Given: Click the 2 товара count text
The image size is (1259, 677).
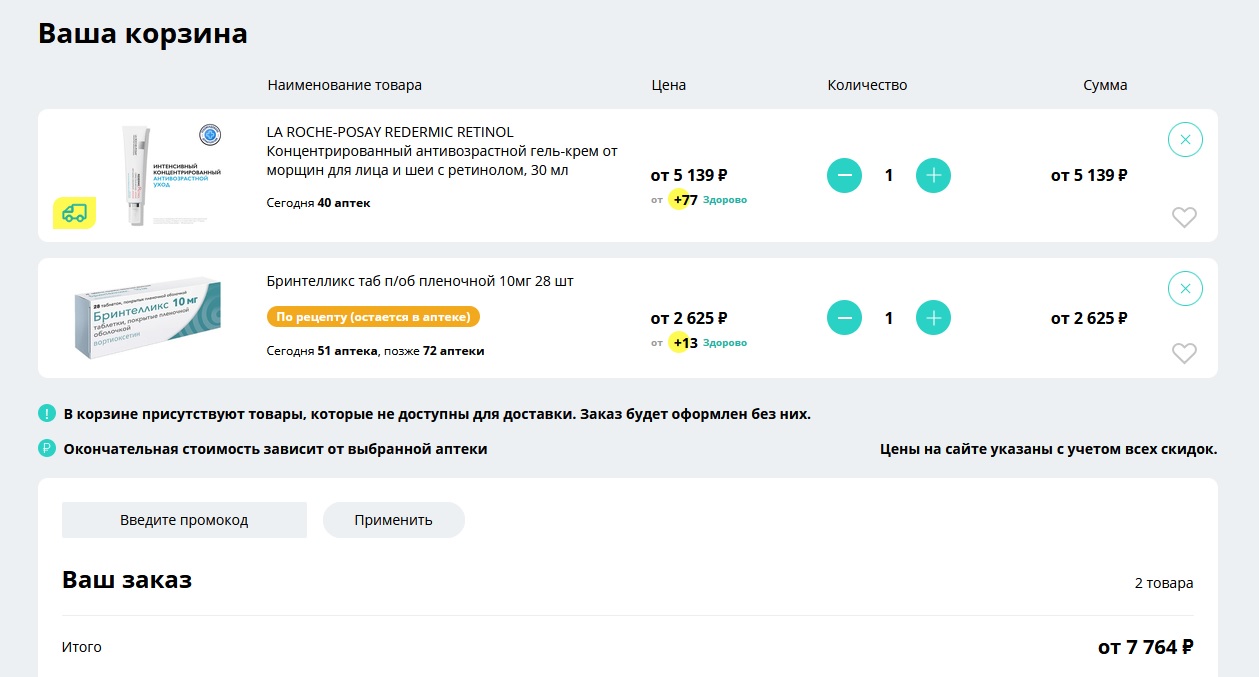Looking at the screenshot, I should point(1164,583).
